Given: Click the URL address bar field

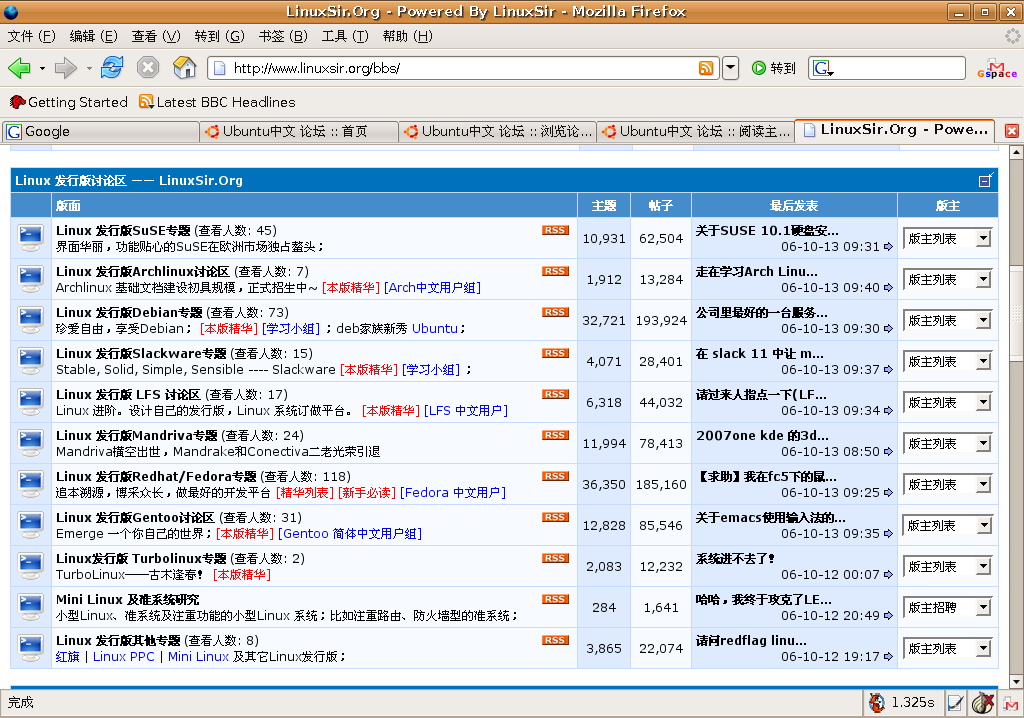Looking at the screenshot, I should pos(463,68).
